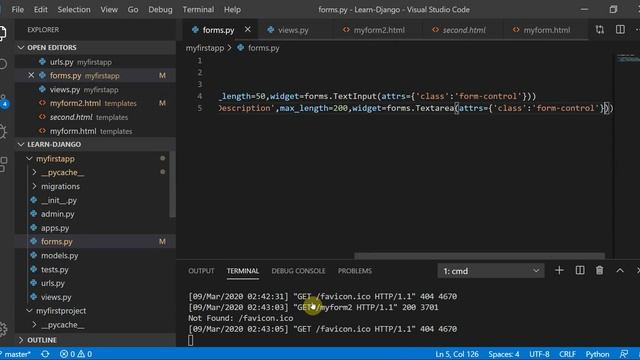The height and width of the screenshot is (360, 640).
Task: Click Ln 5, Col 126 in status bar
Action: pos(457,354)
